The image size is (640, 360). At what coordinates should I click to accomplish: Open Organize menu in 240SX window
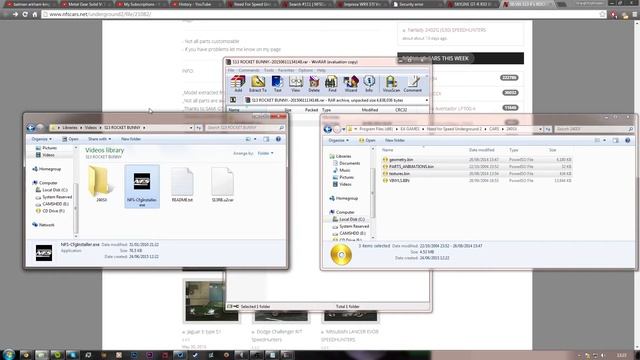338,140
